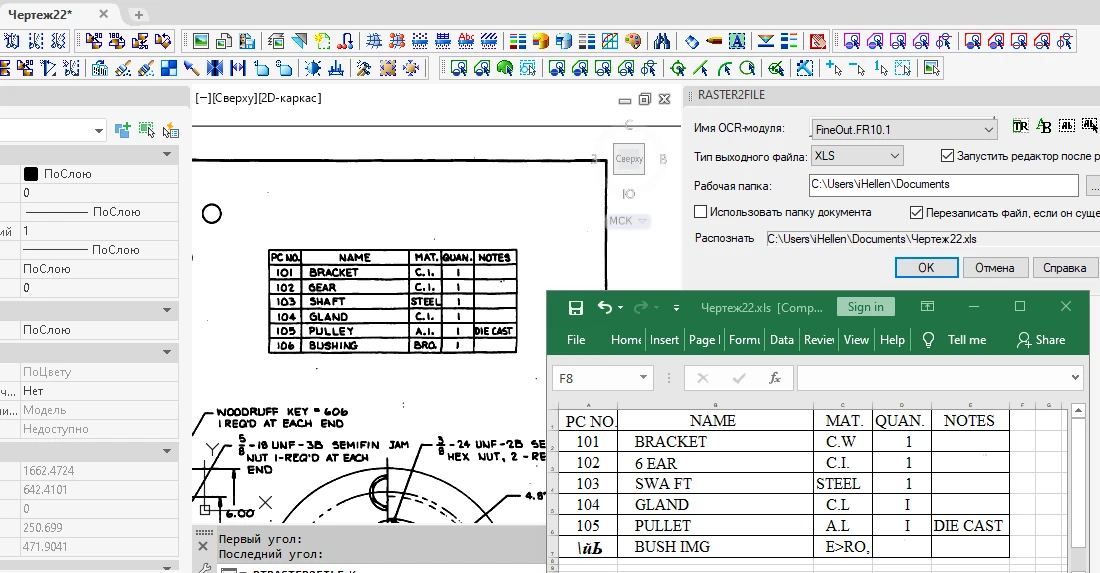Expand the Excel Name Box dropdown at F8

pyautogui.click(x=642, y=378)
